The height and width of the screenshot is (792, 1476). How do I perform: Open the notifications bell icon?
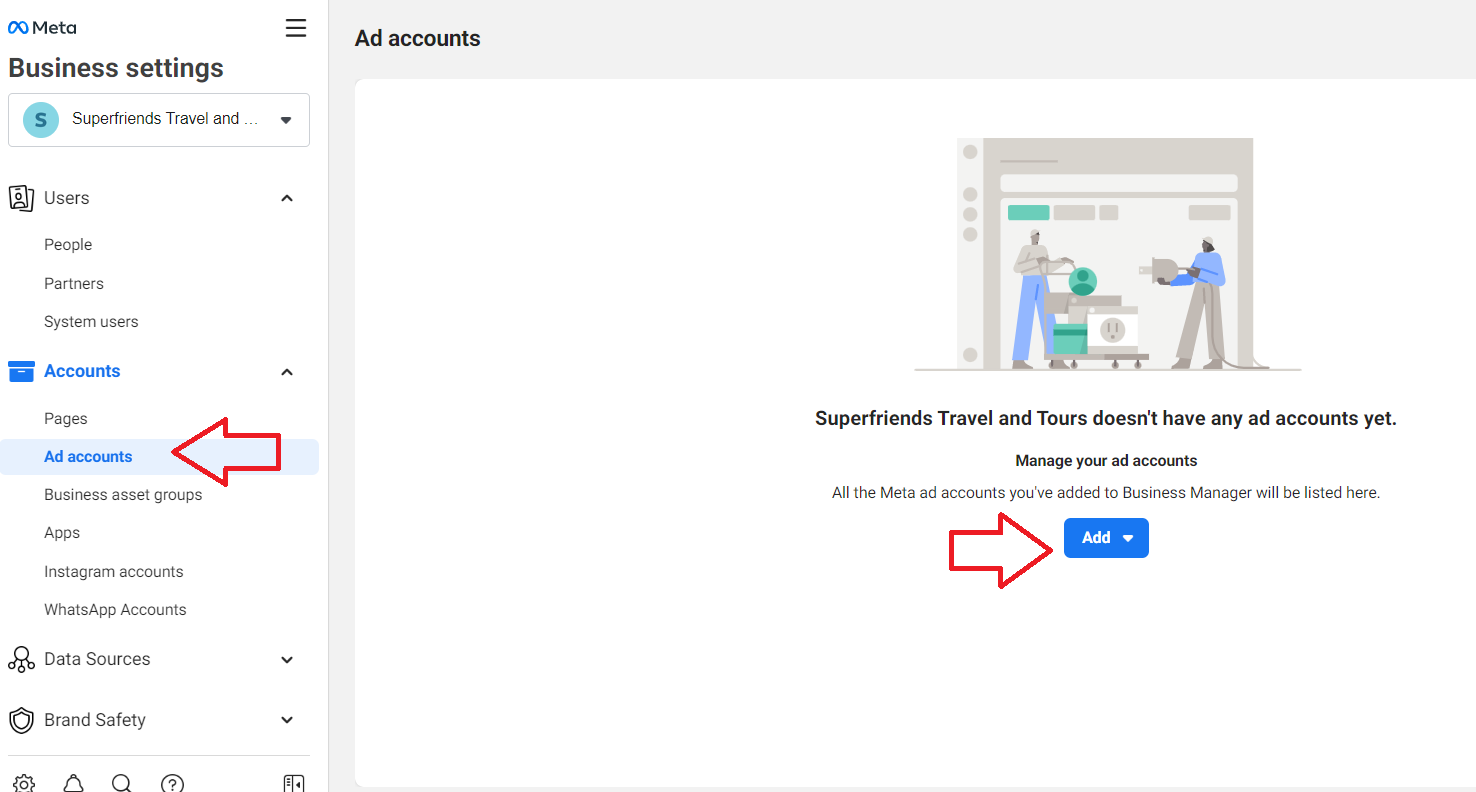[73, 783]
